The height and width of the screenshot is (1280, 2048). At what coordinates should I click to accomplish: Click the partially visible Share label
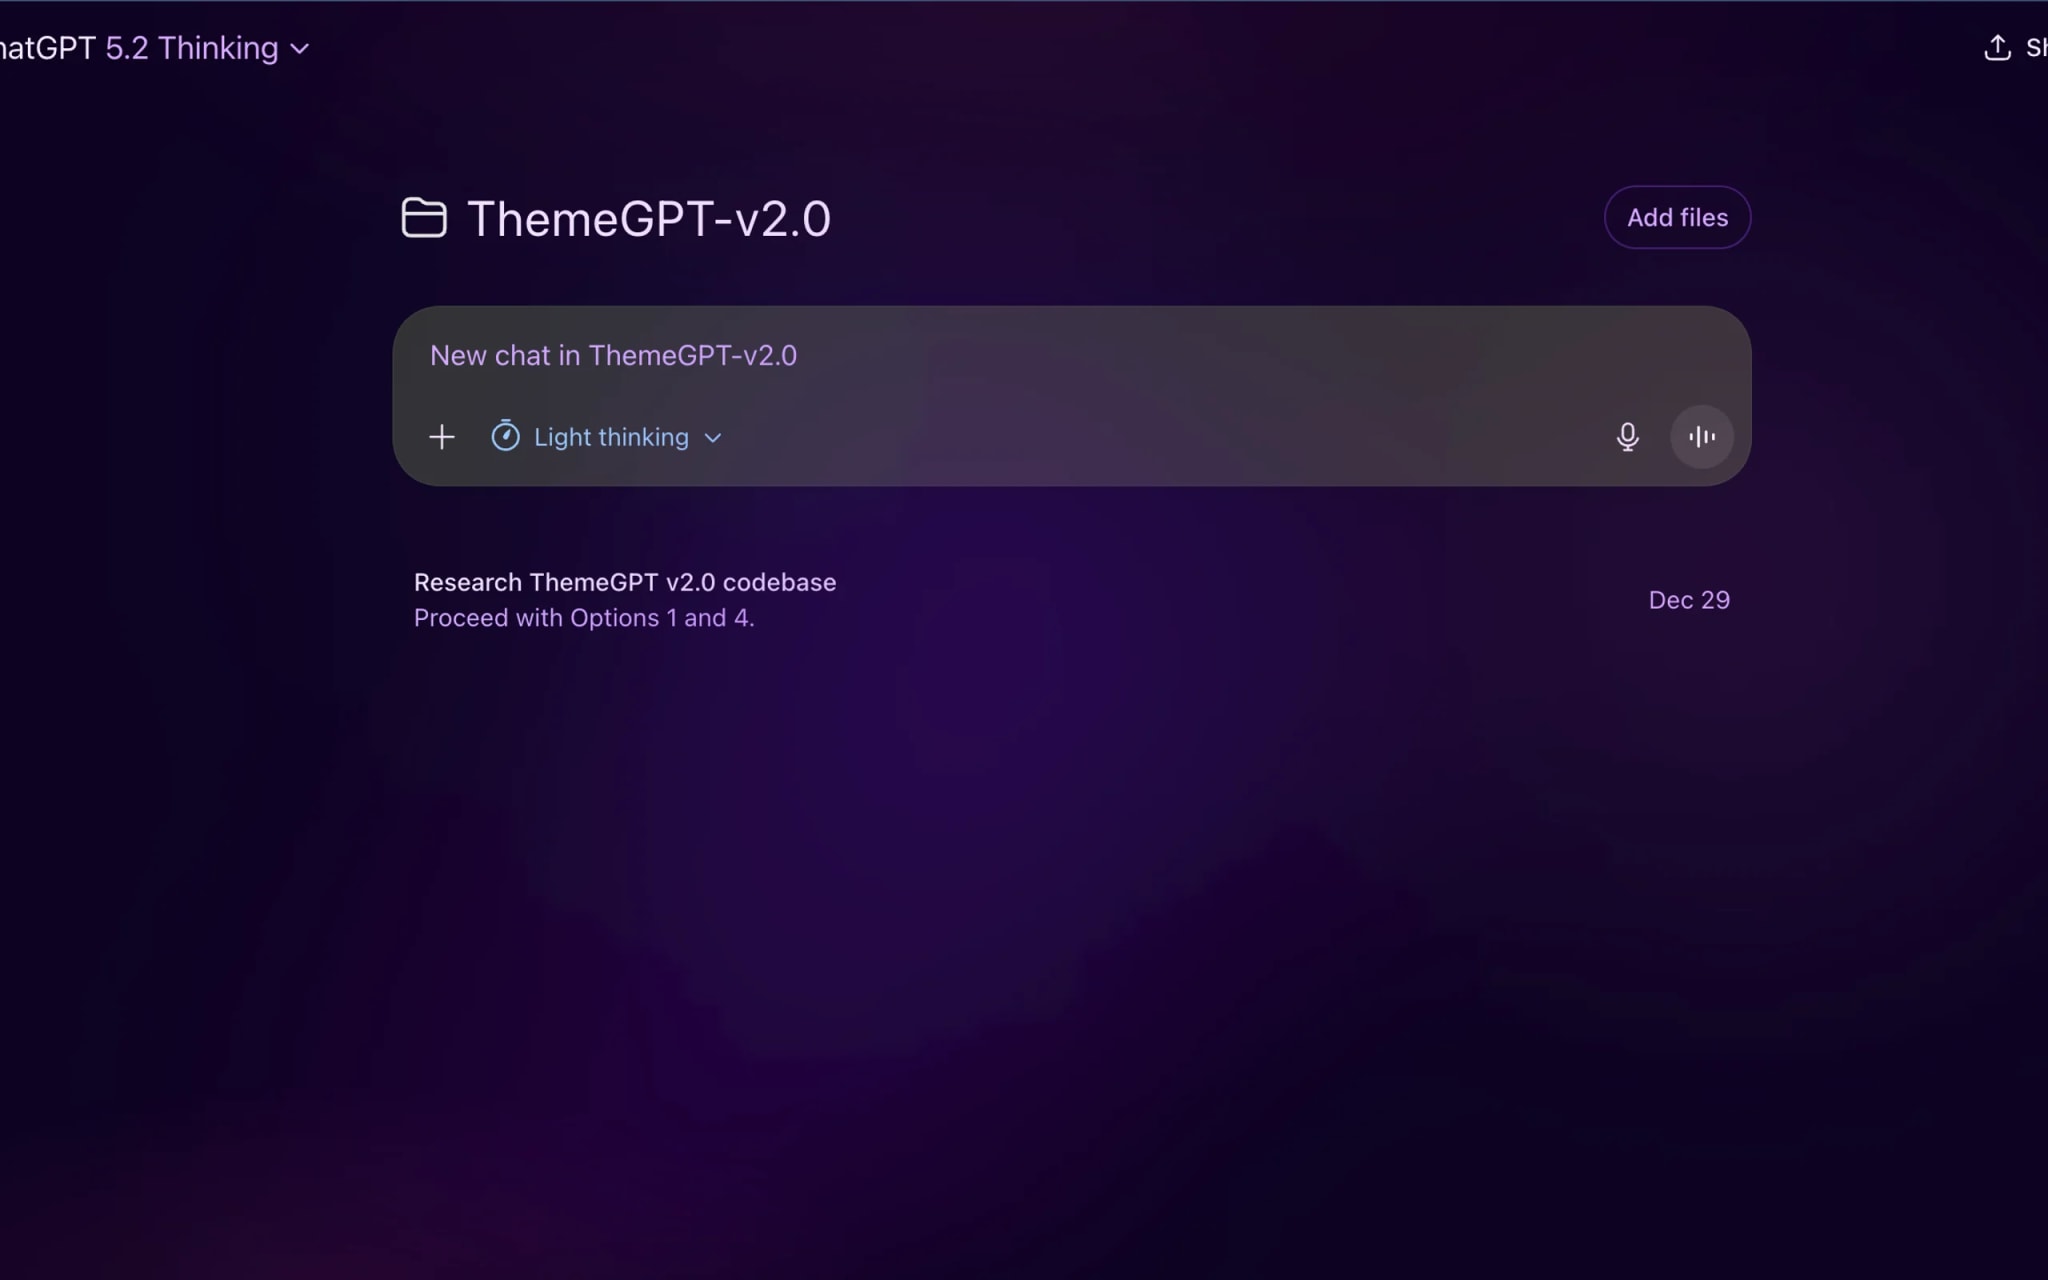point(2036,48)
